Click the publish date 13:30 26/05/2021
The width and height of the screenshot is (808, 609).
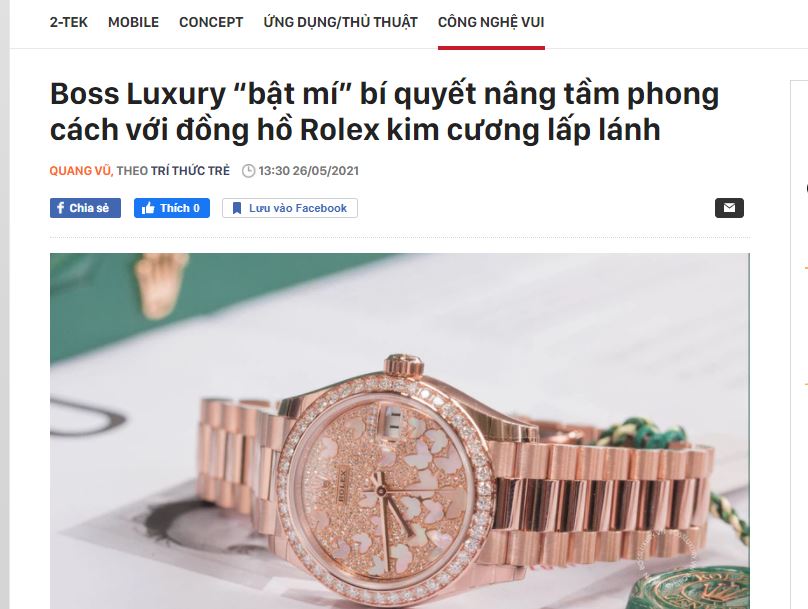309,171
